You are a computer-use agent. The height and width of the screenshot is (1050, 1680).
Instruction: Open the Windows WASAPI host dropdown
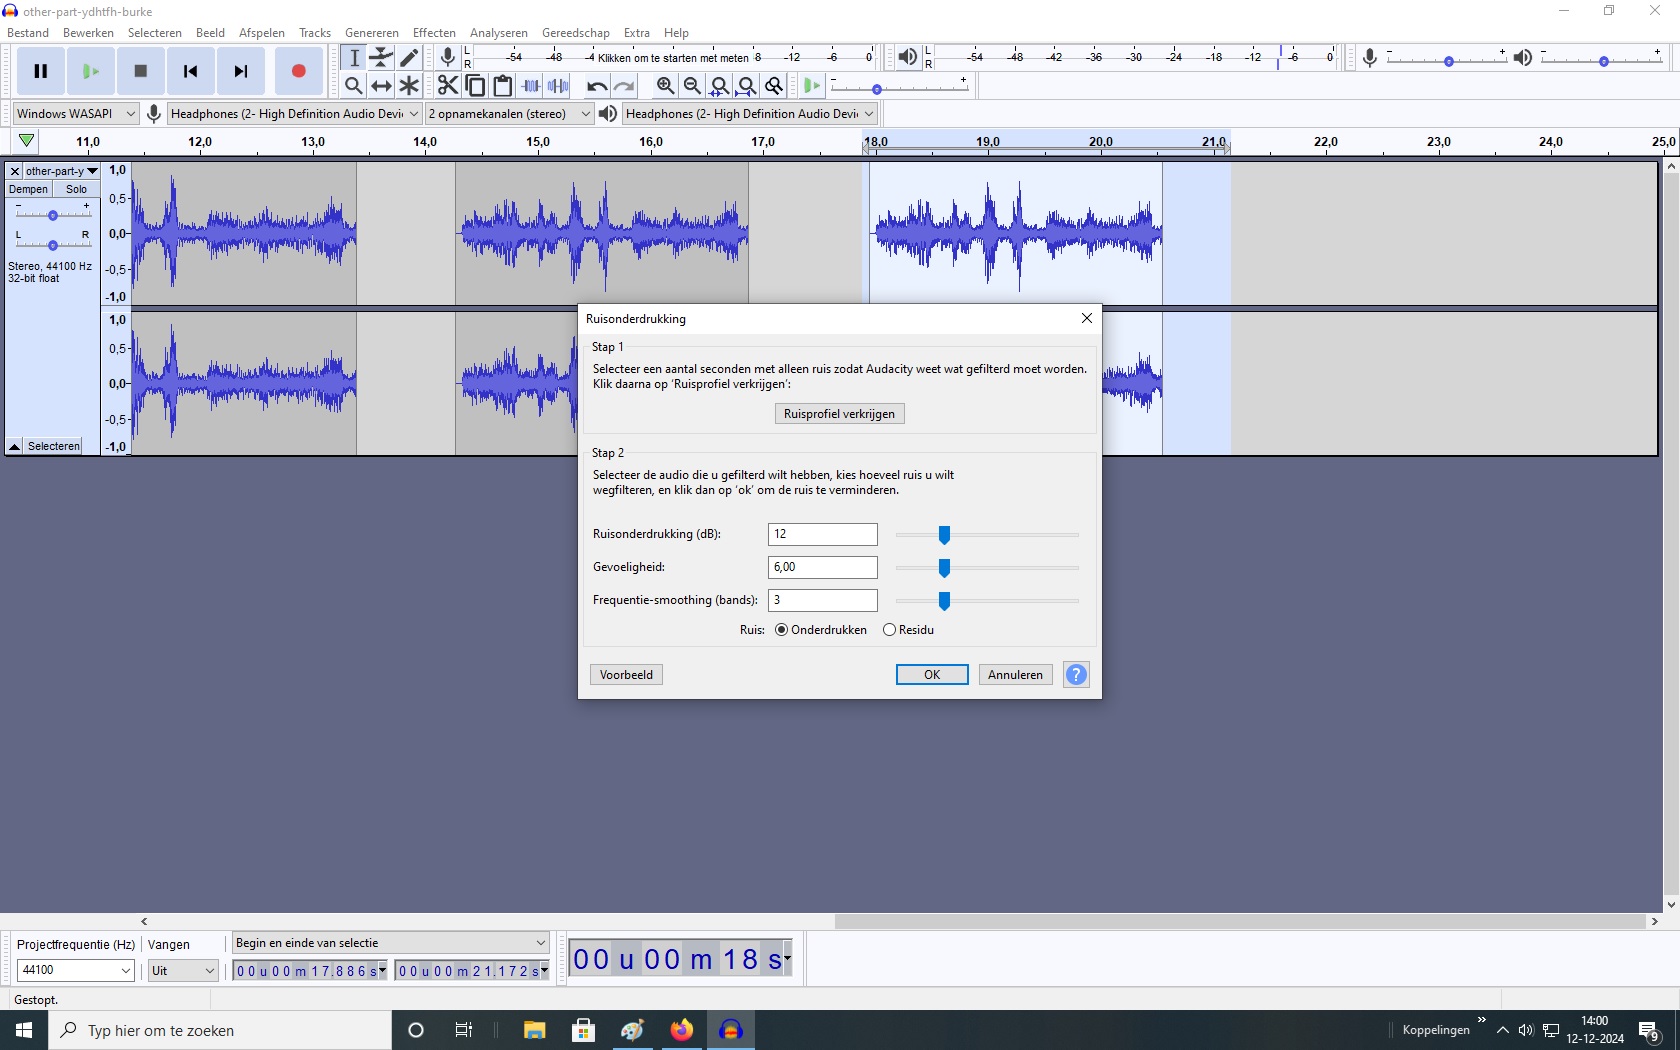click(x=75, y=114)
